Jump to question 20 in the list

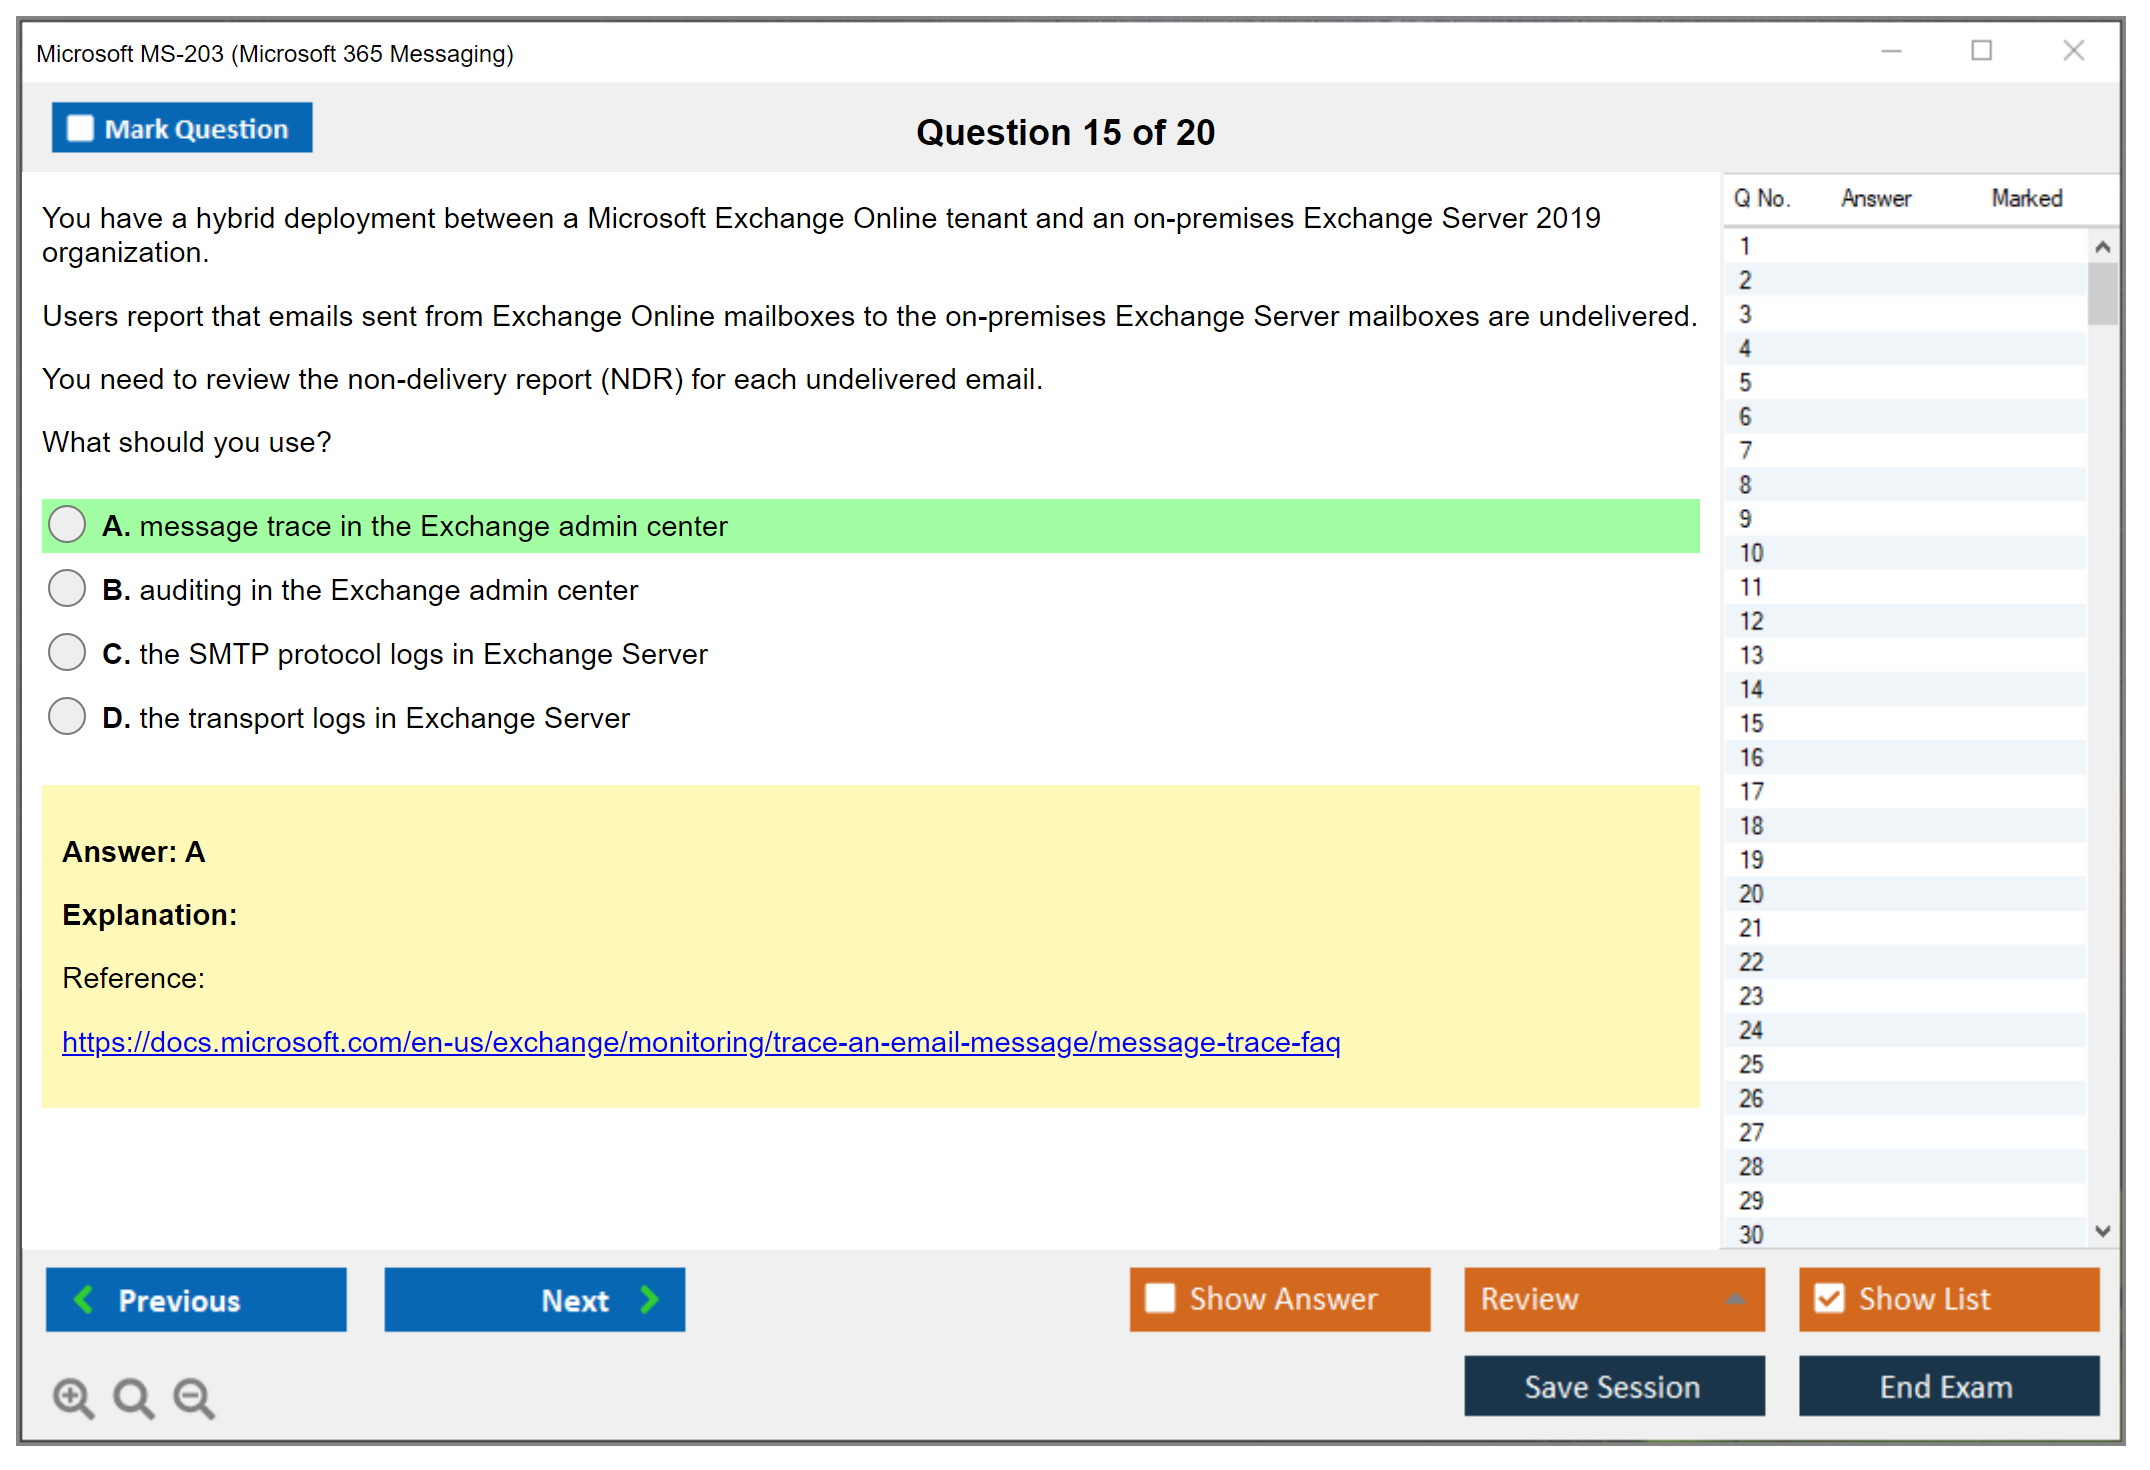(1751, 893)
